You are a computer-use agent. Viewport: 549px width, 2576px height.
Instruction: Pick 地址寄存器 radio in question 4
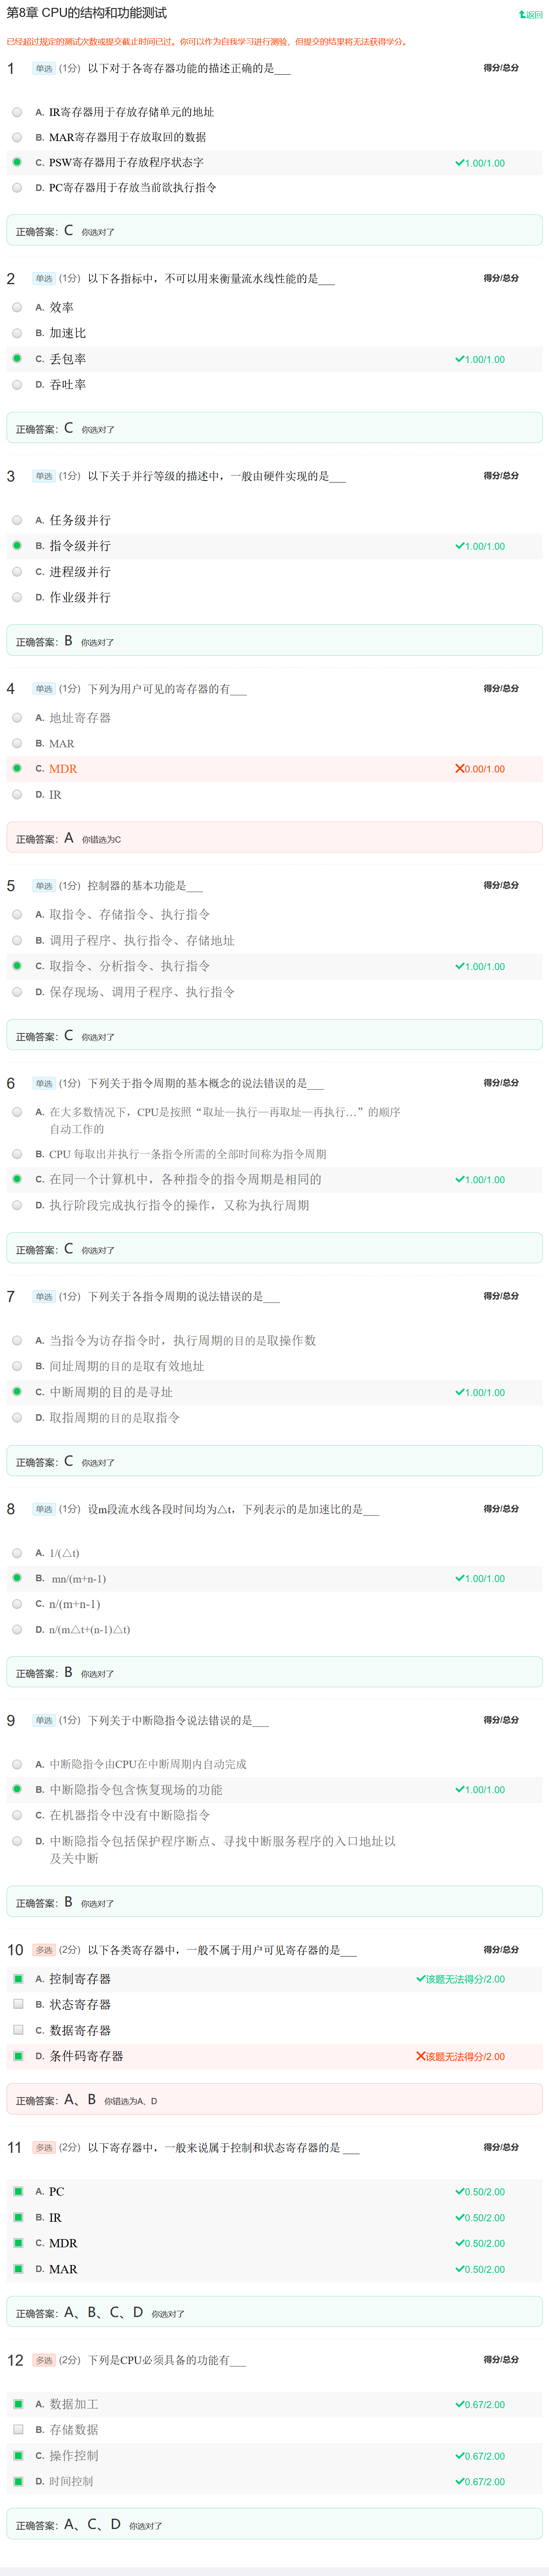[x=17, y=717]
